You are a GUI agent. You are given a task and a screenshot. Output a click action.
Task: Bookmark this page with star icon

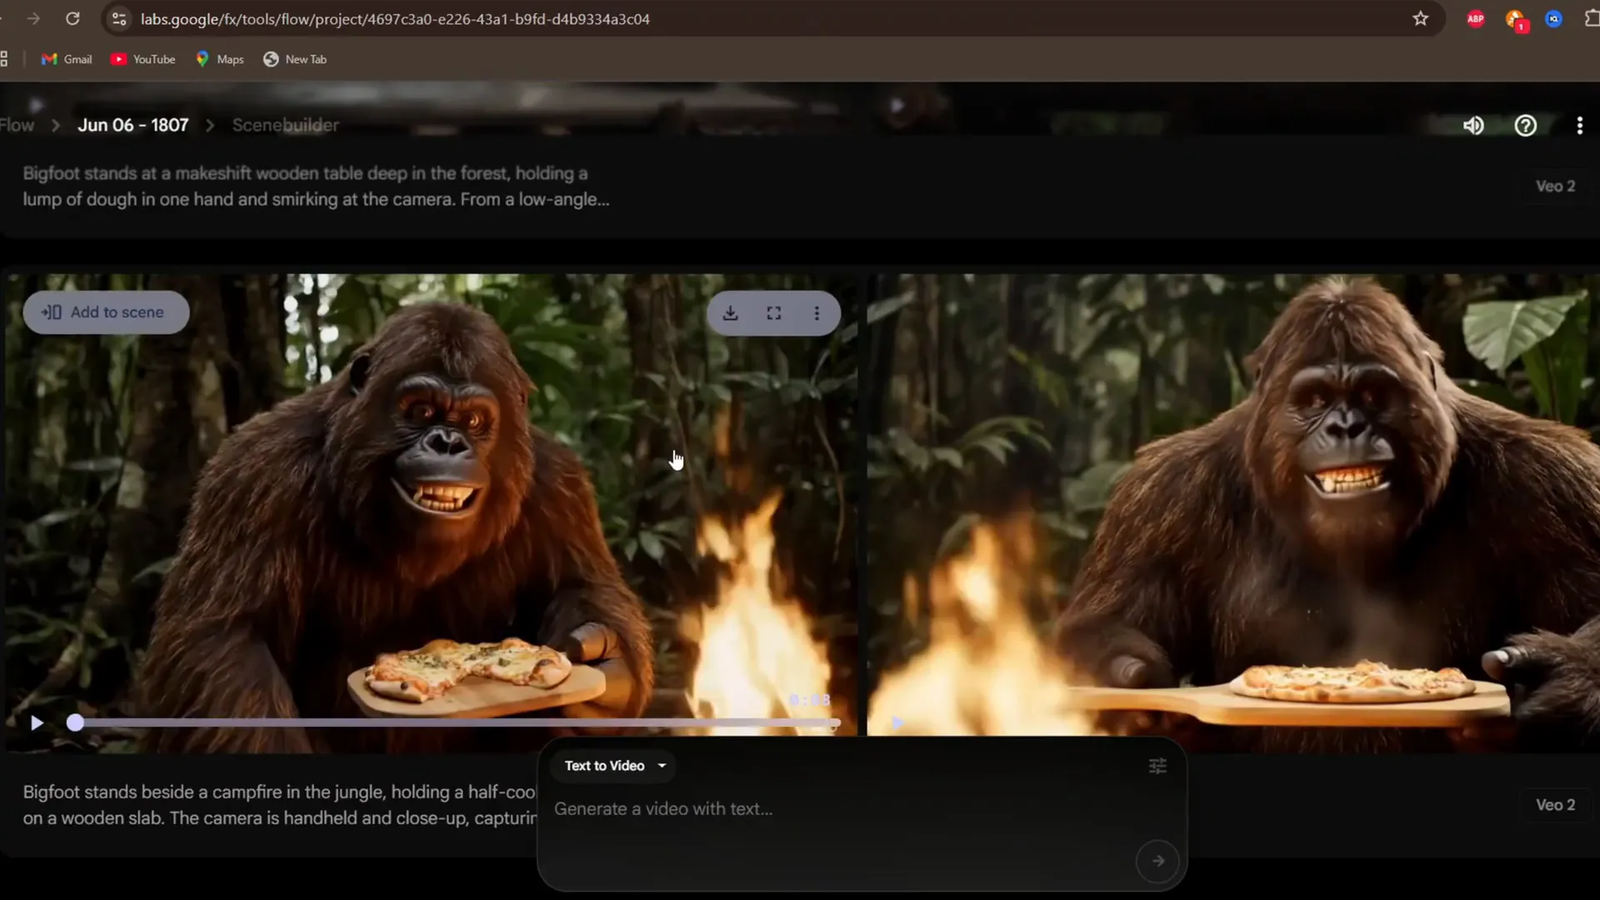pyautogui.click(x=1420, y=19)
